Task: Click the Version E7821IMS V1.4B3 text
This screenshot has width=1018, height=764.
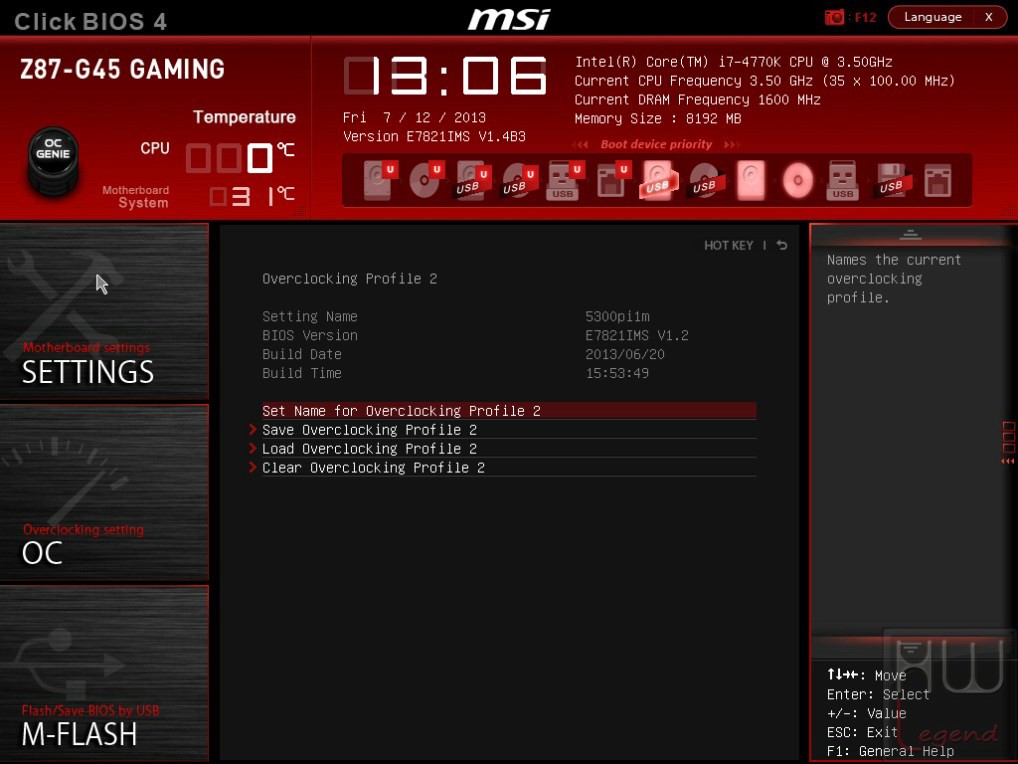Action: click(x=434, y=136)
